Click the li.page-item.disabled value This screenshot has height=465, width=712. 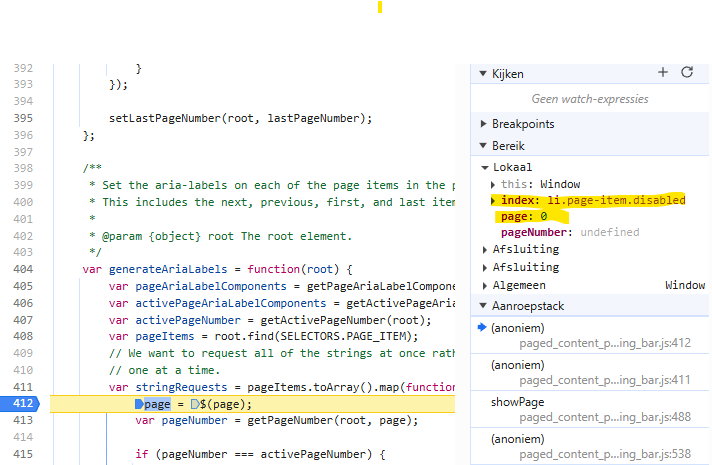coord(616,200)
